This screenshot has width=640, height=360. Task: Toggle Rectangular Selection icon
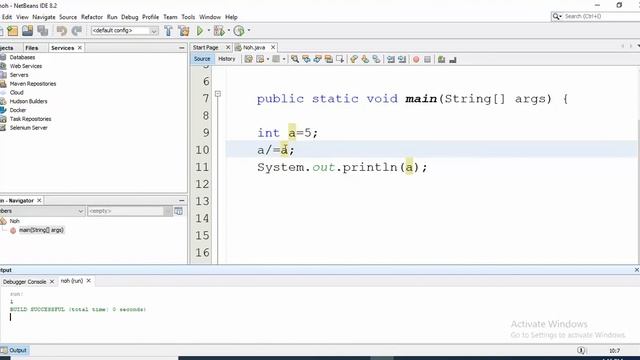(340, 59)
